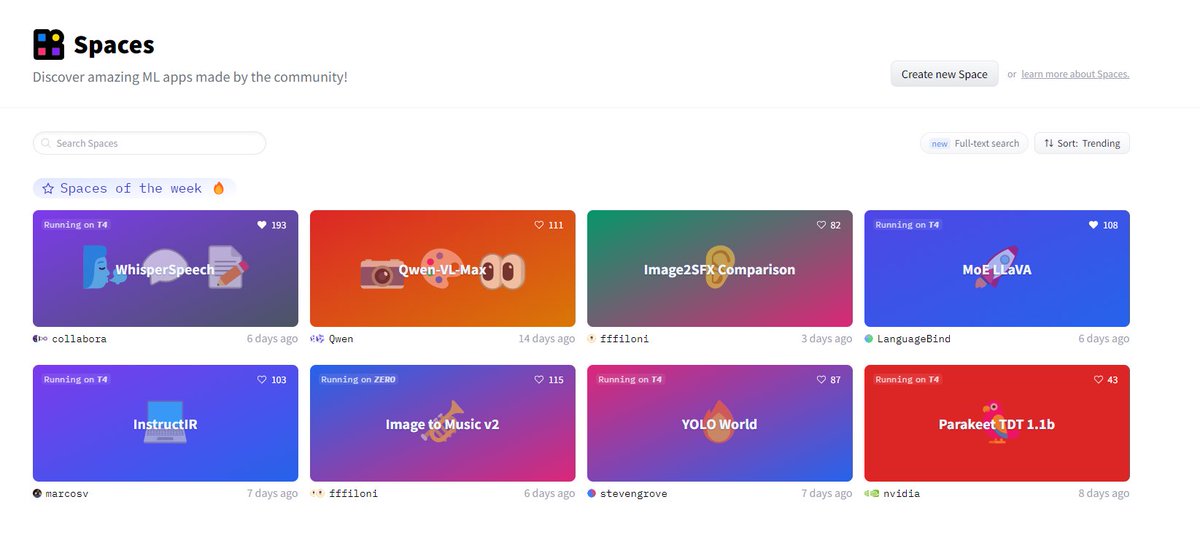Click the 3 days ago timestamp
This screenshot has width=1200, height=540.
tap(826, 339)
